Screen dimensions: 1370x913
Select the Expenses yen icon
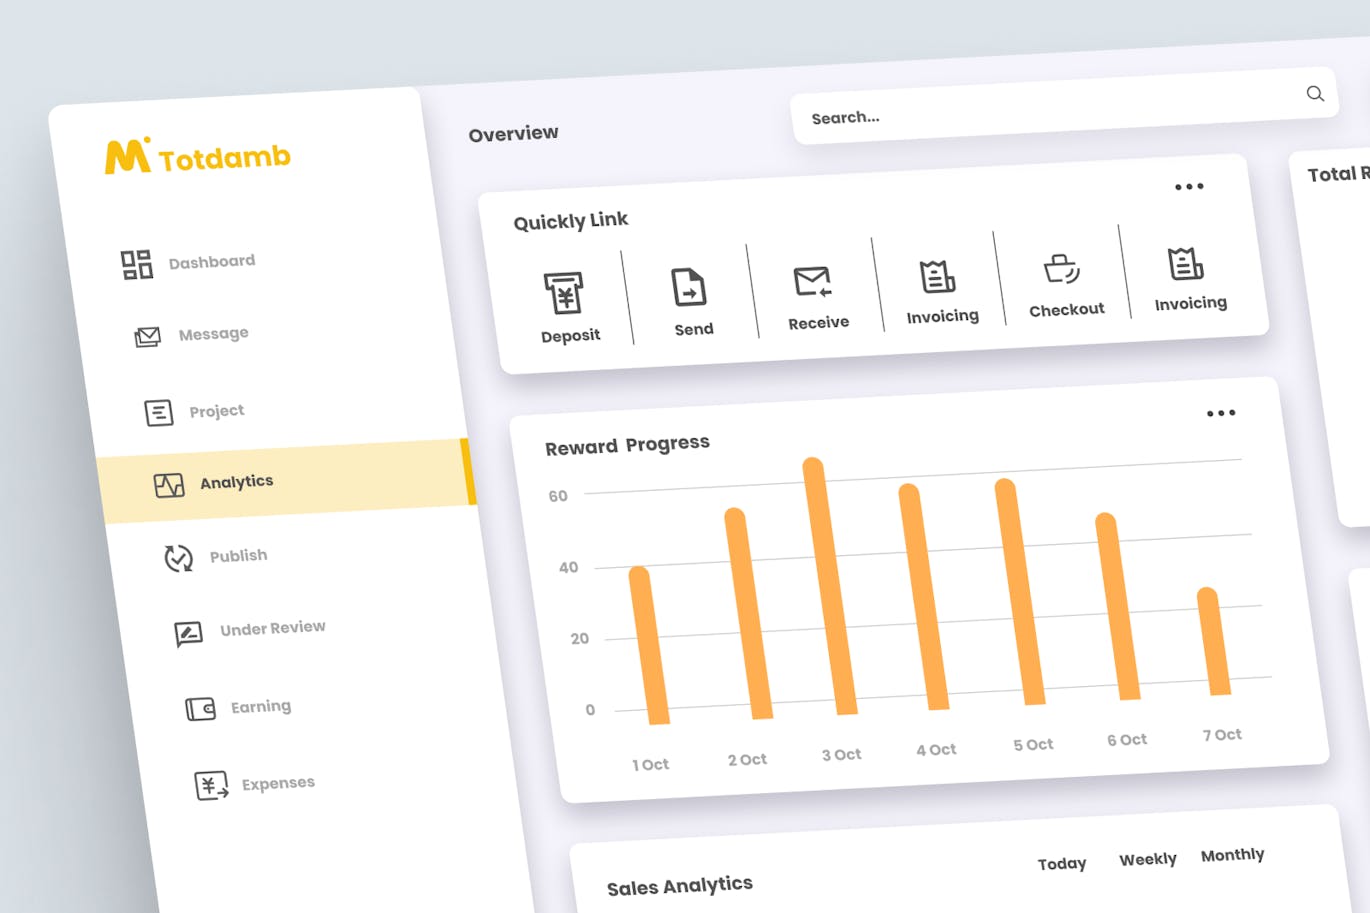click(211, 786)
